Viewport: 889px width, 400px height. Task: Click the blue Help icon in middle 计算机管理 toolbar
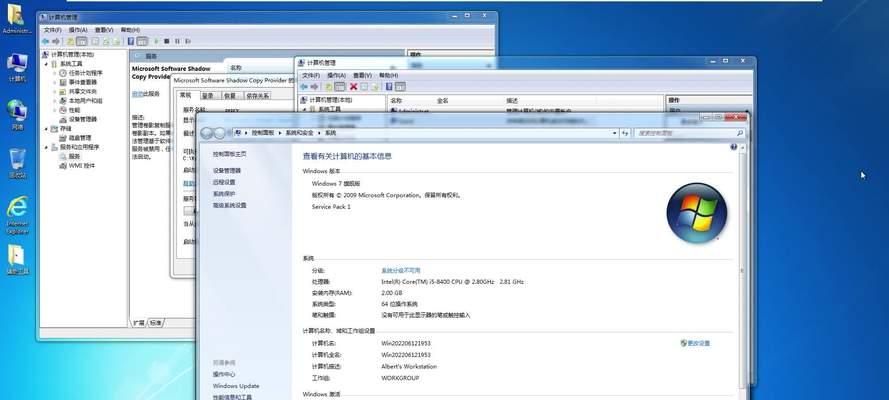(389, 87)
